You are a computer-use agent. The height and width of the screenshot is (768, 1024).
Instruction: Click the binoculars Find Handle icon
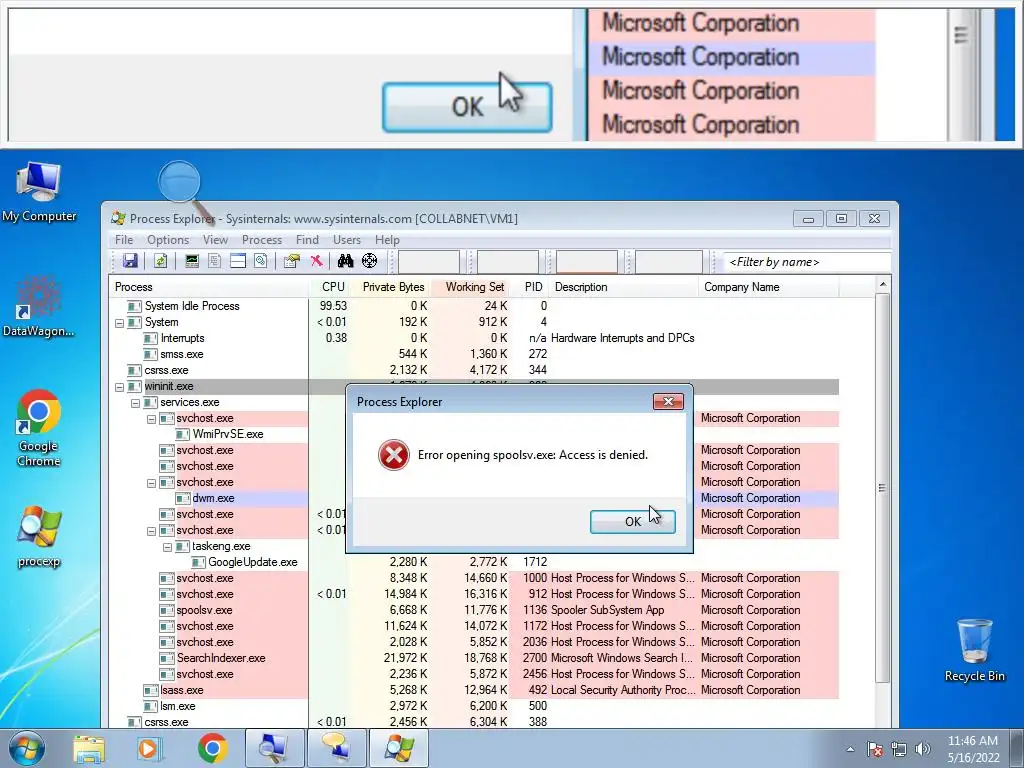point(345,261)
